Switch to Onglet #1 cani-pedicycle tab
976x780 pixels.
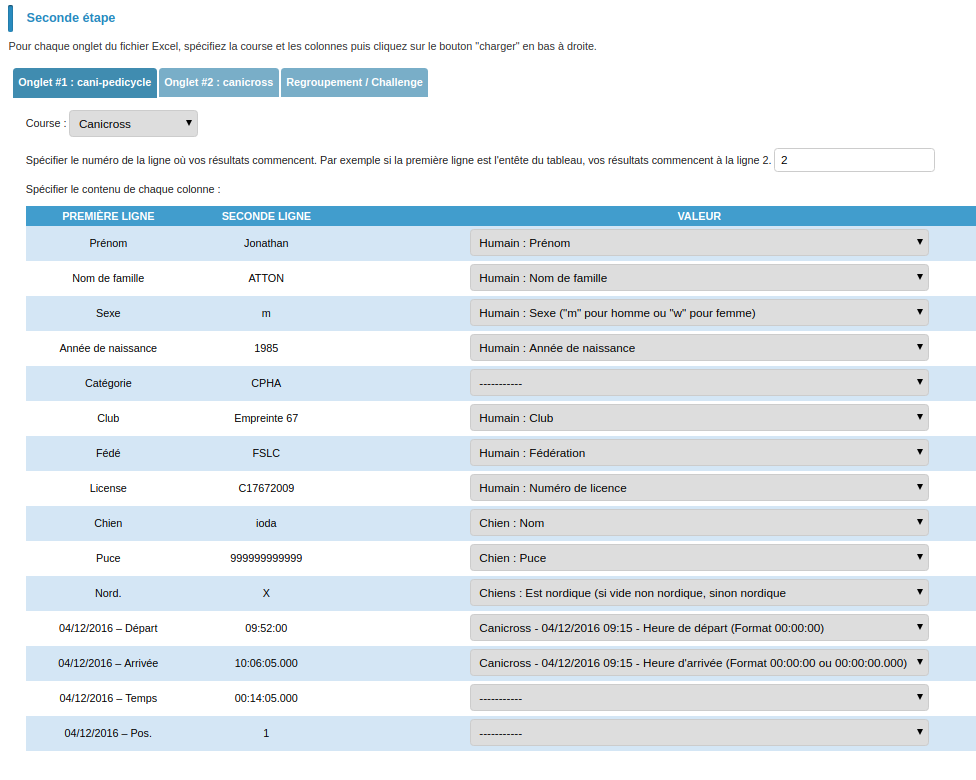(x=85, y=83)
